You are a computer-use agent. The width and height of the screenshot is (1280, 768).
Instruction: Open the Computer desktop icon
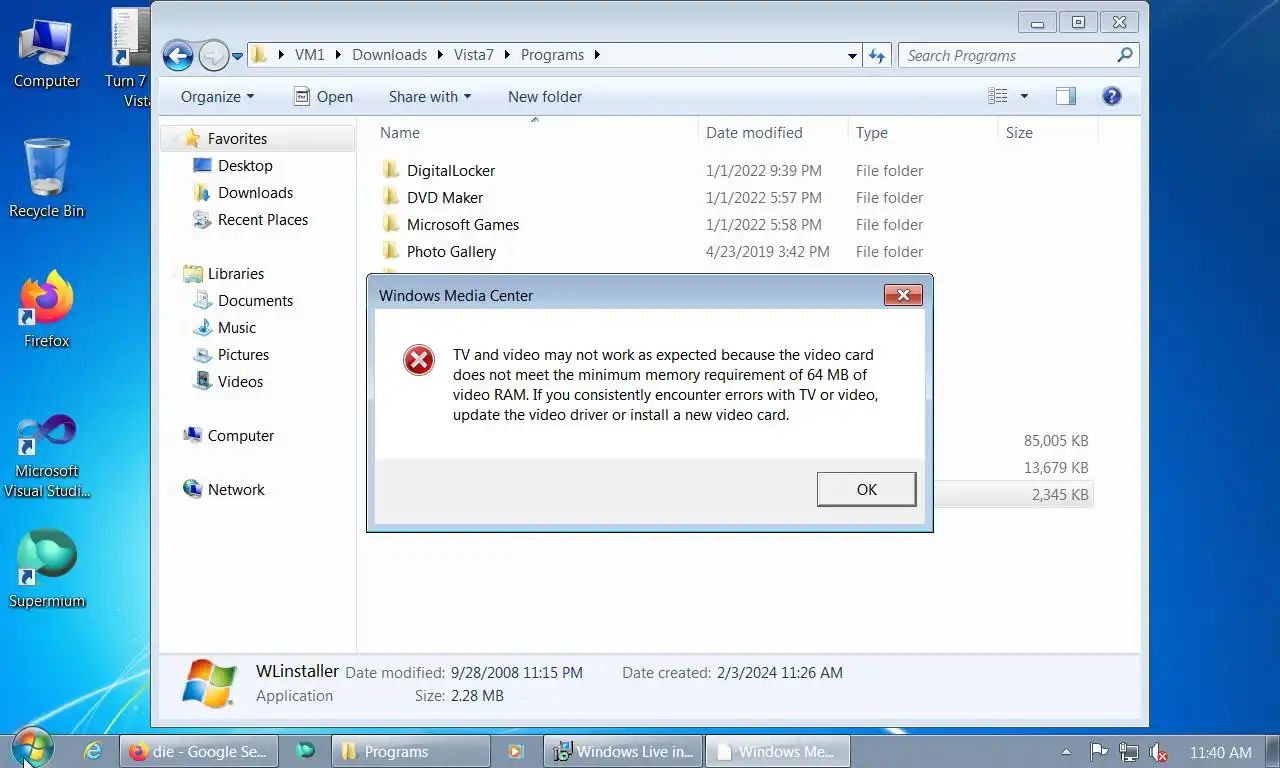[46, 52]
